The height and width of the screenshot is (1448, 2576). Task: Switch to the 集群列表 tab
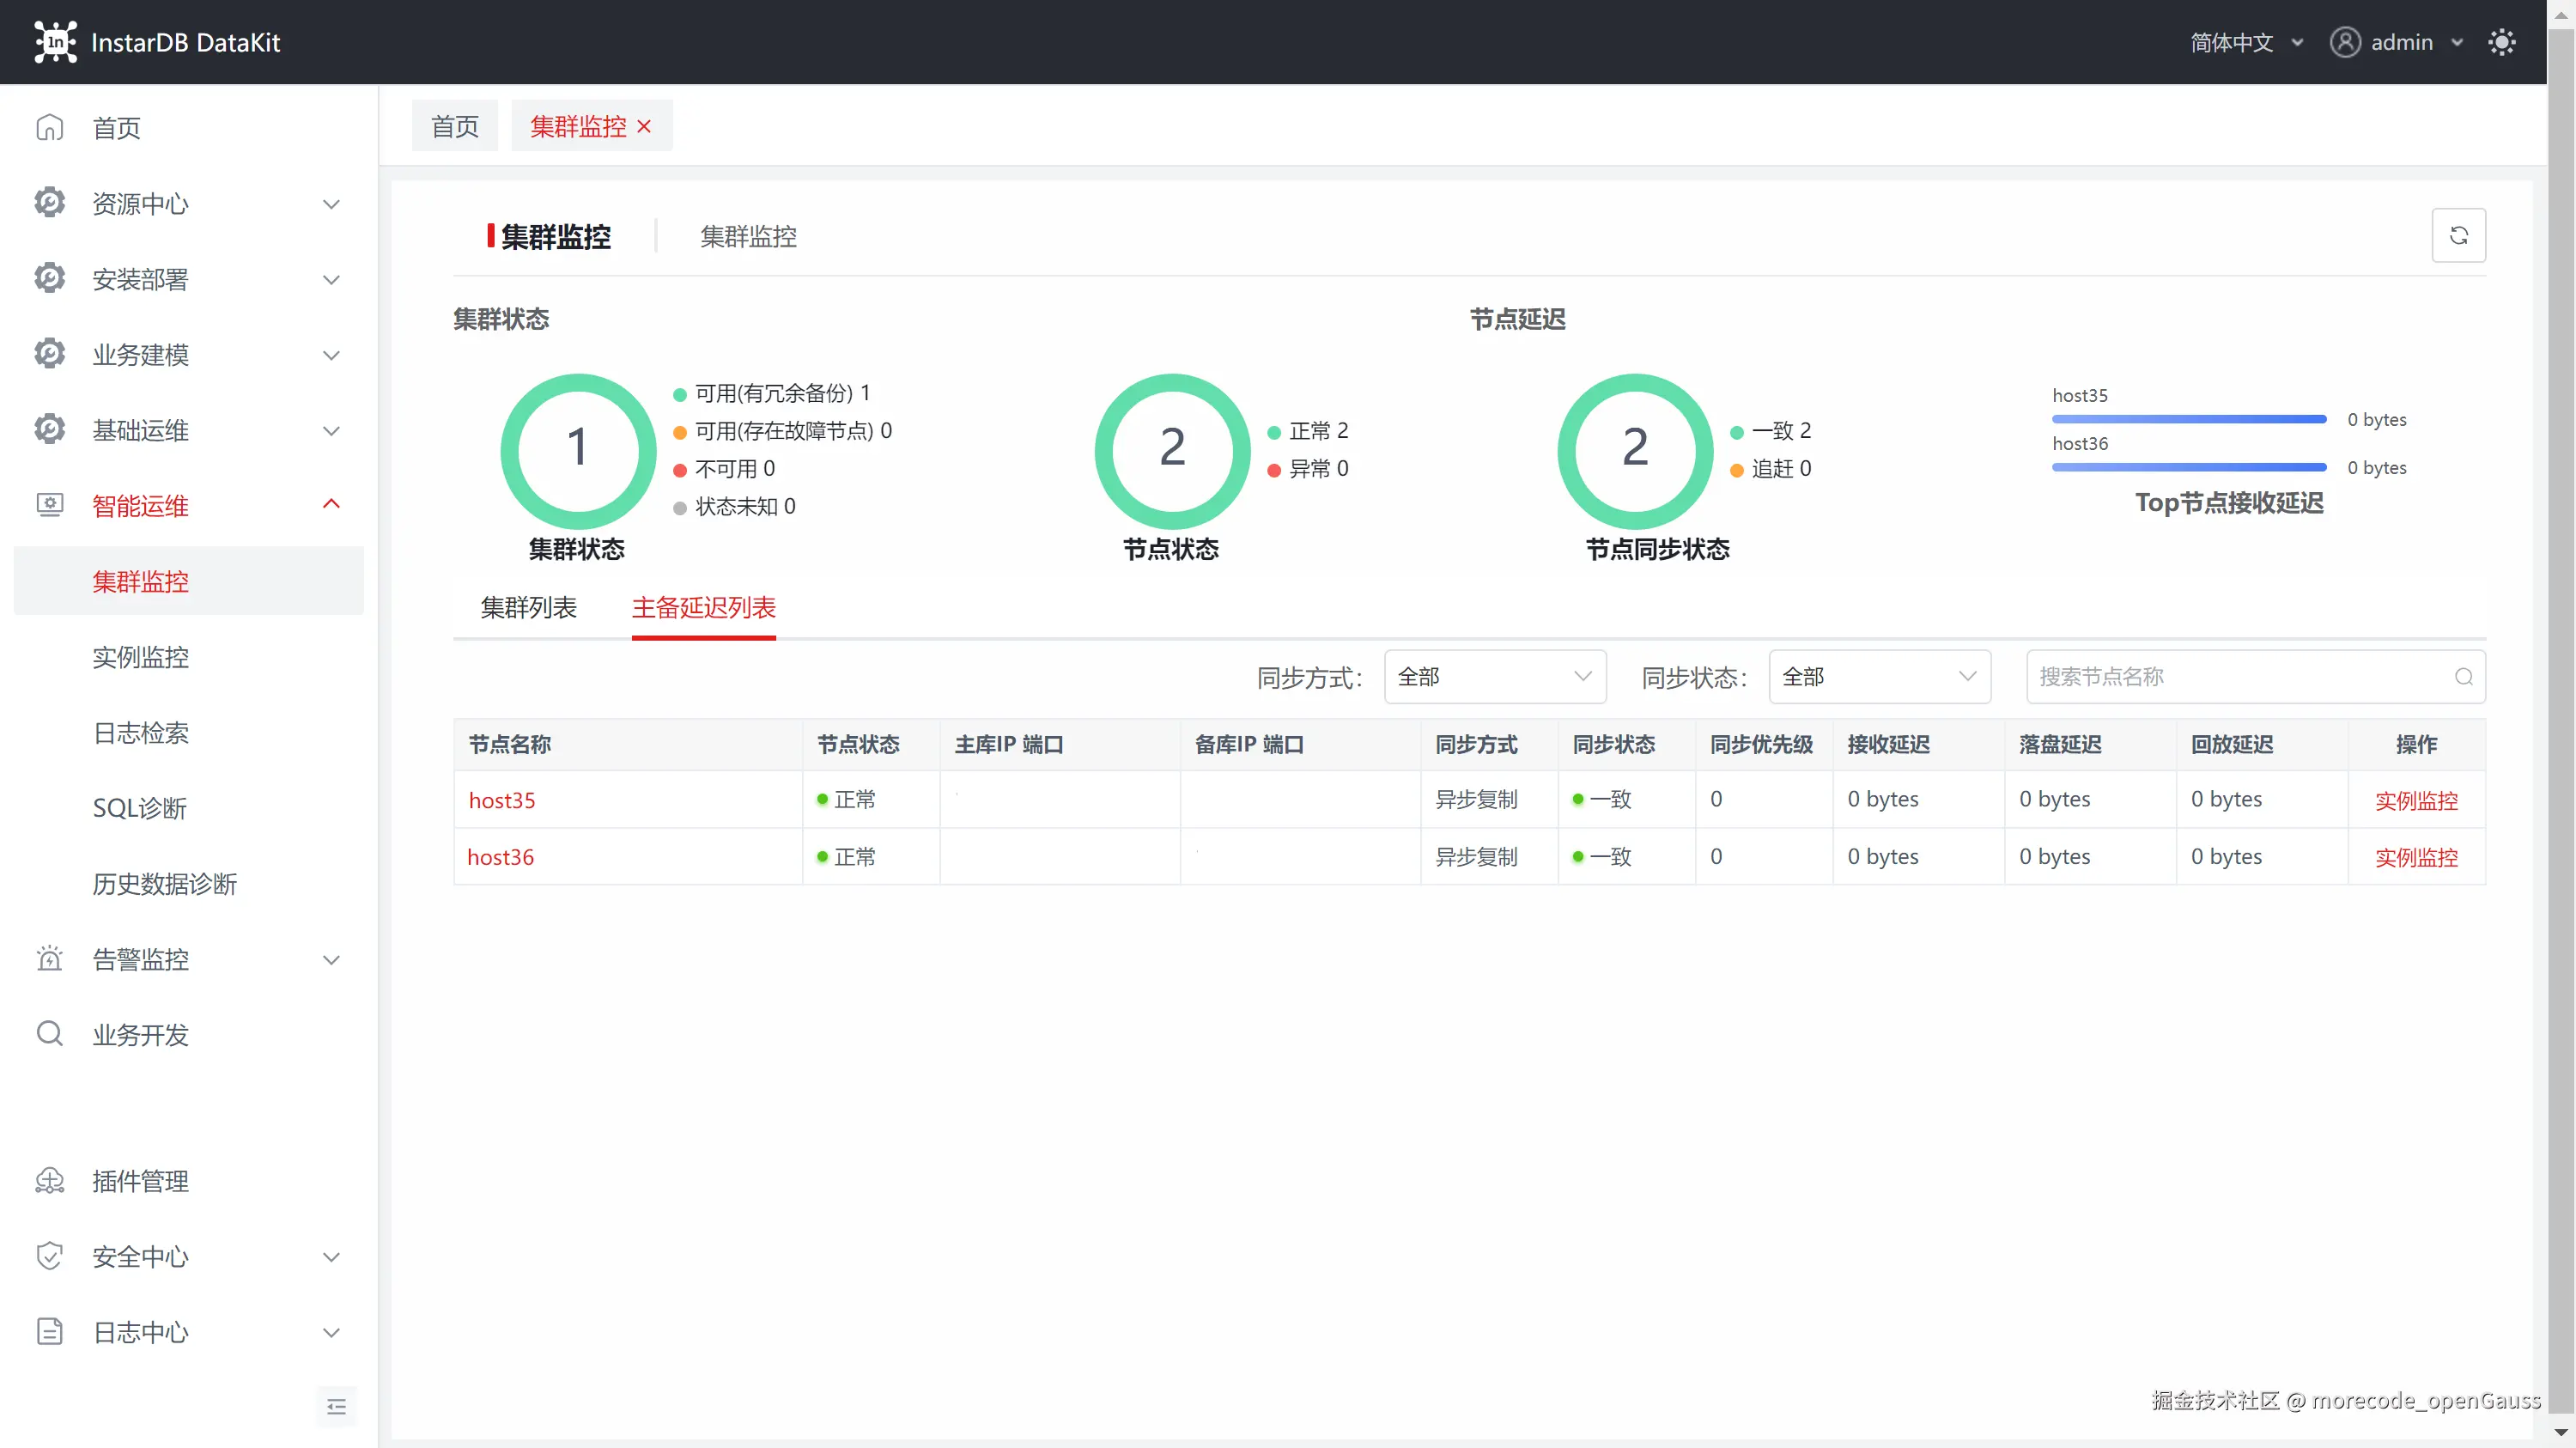tap(528, 608)
